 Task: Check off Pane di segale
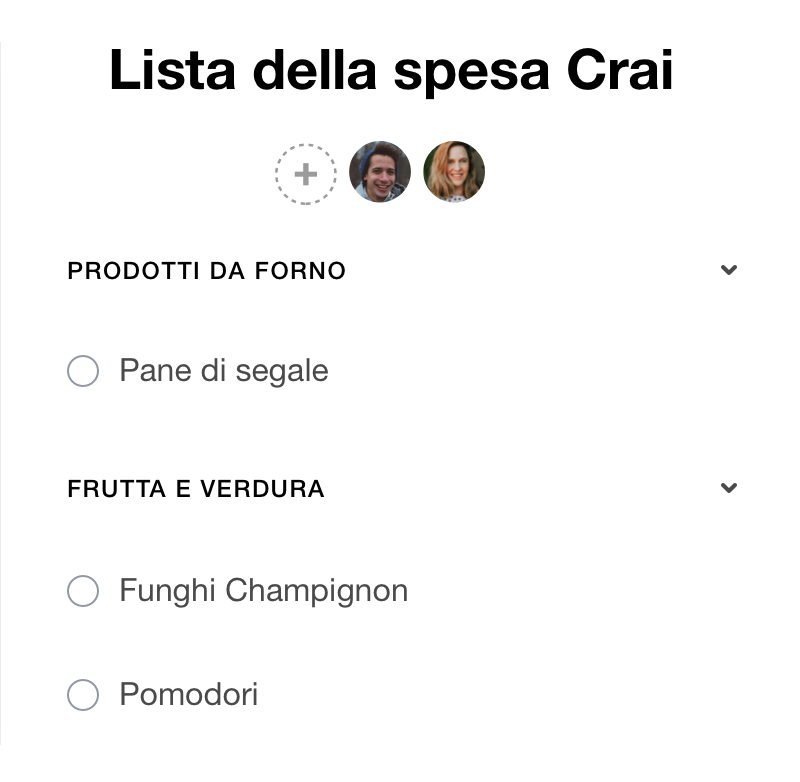click(x=83, y=371)
